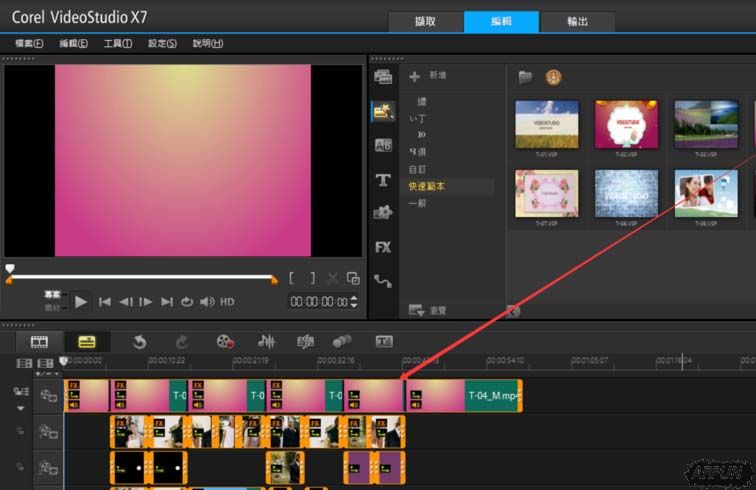Open the Path (motion) library icon

[x=382, y=281]
